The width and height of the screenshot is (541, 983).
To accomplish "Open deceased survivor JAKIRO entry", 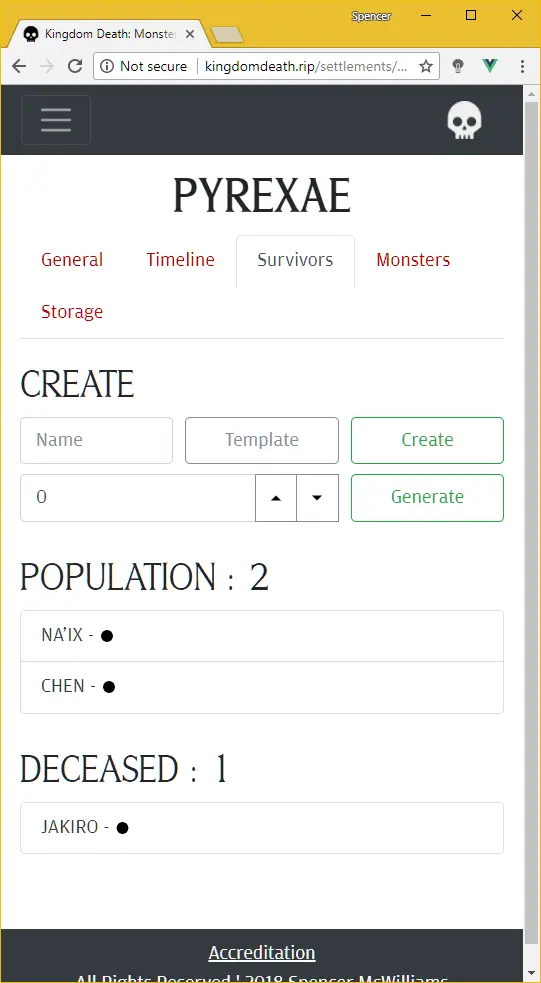I will (262, 828).
